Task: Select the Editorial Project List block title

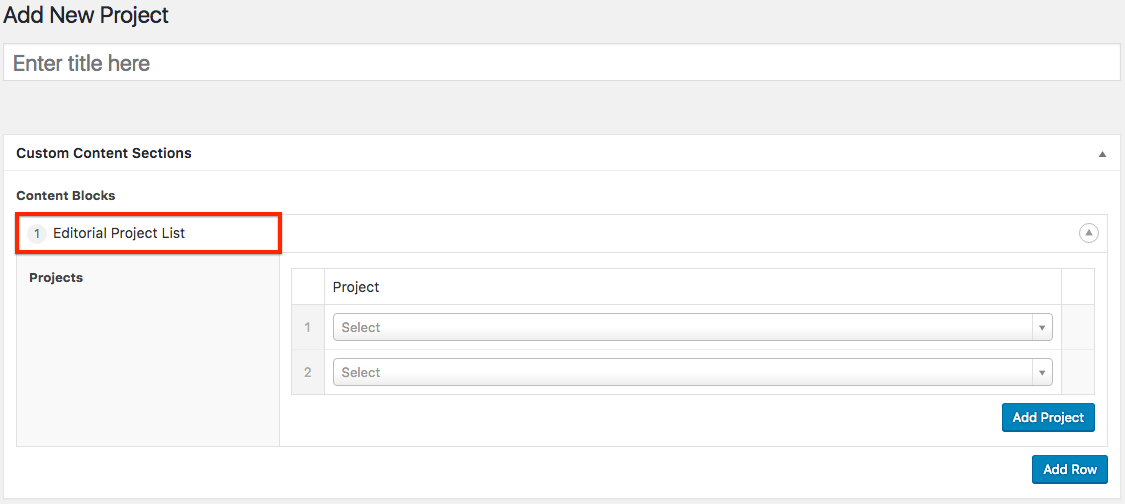Action: tap(119, 233)
